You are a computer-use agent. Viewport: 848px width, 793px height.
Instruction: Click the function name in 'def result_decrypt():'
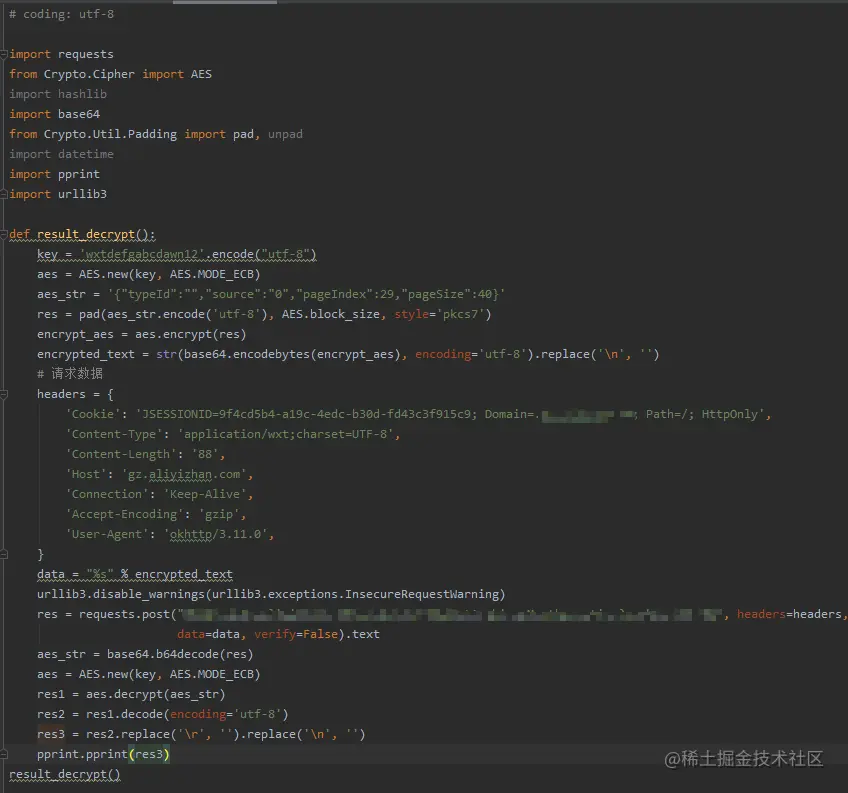coord(86,234)
